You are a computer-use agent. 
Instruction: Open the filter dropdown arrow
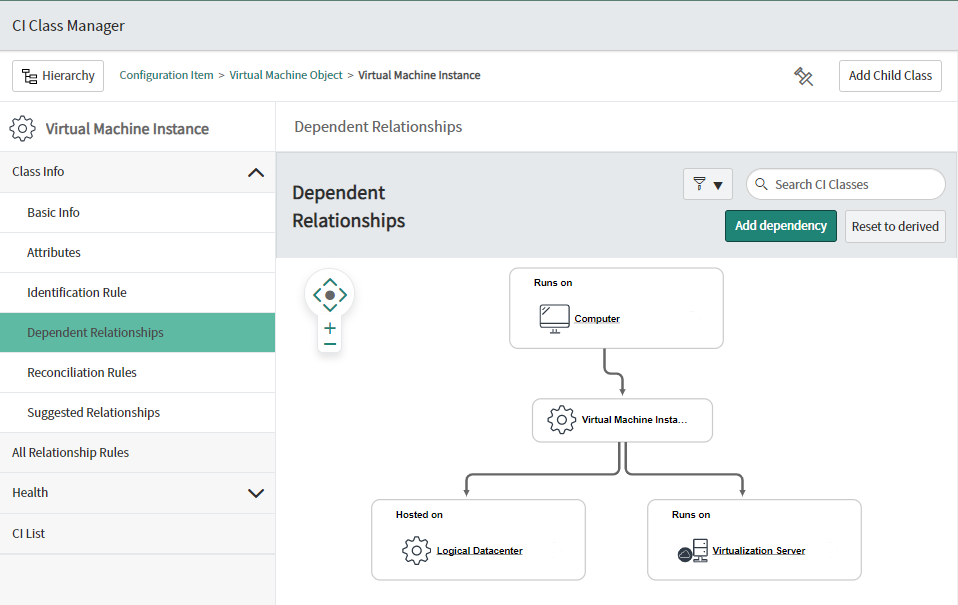(717, 184)
